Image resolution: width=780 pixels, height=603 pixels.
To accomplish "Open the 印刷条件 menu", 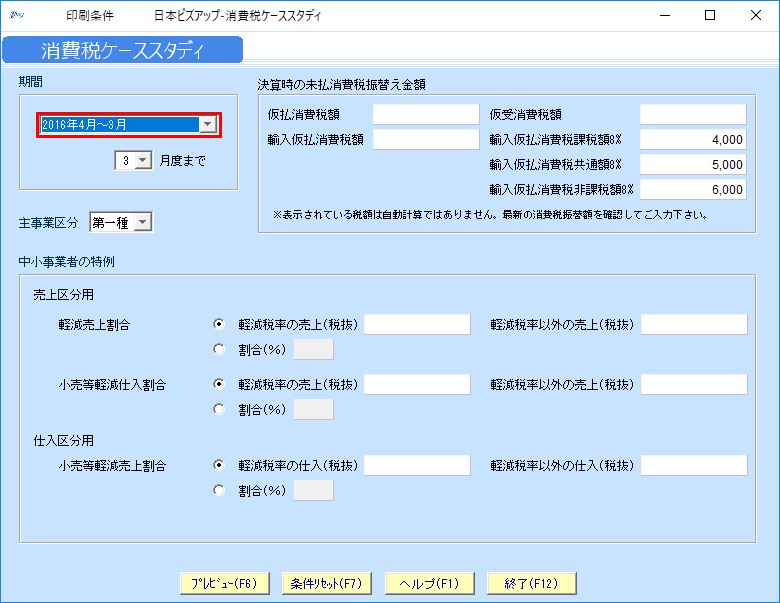I will click(x=90, y=15).
